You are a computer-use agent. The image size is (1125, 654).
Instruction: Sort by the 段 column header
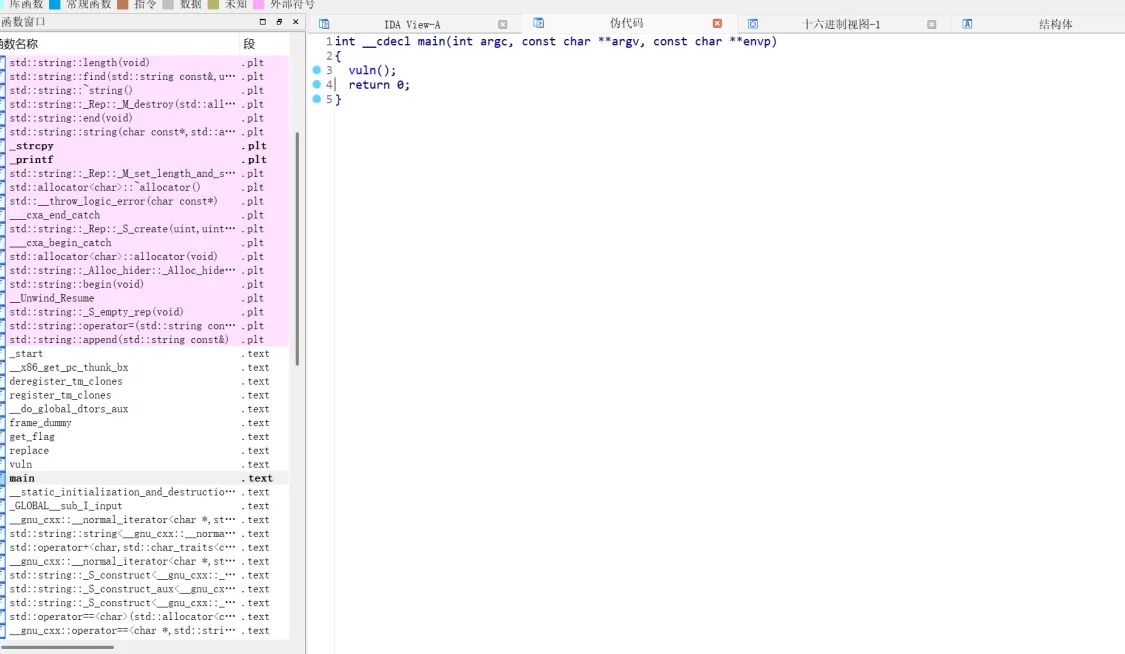click(x=265, y=44)
